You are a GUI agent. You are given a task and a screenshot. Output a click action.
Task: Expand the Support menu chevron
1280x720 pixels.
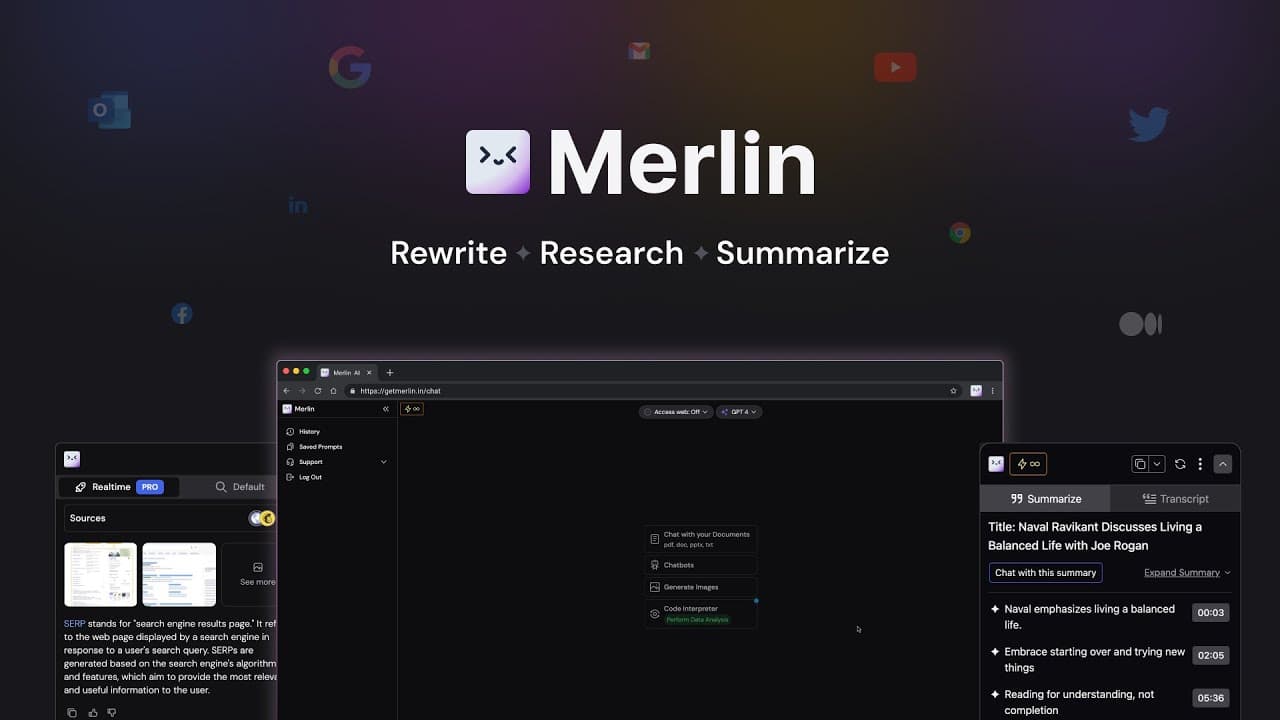383,462
